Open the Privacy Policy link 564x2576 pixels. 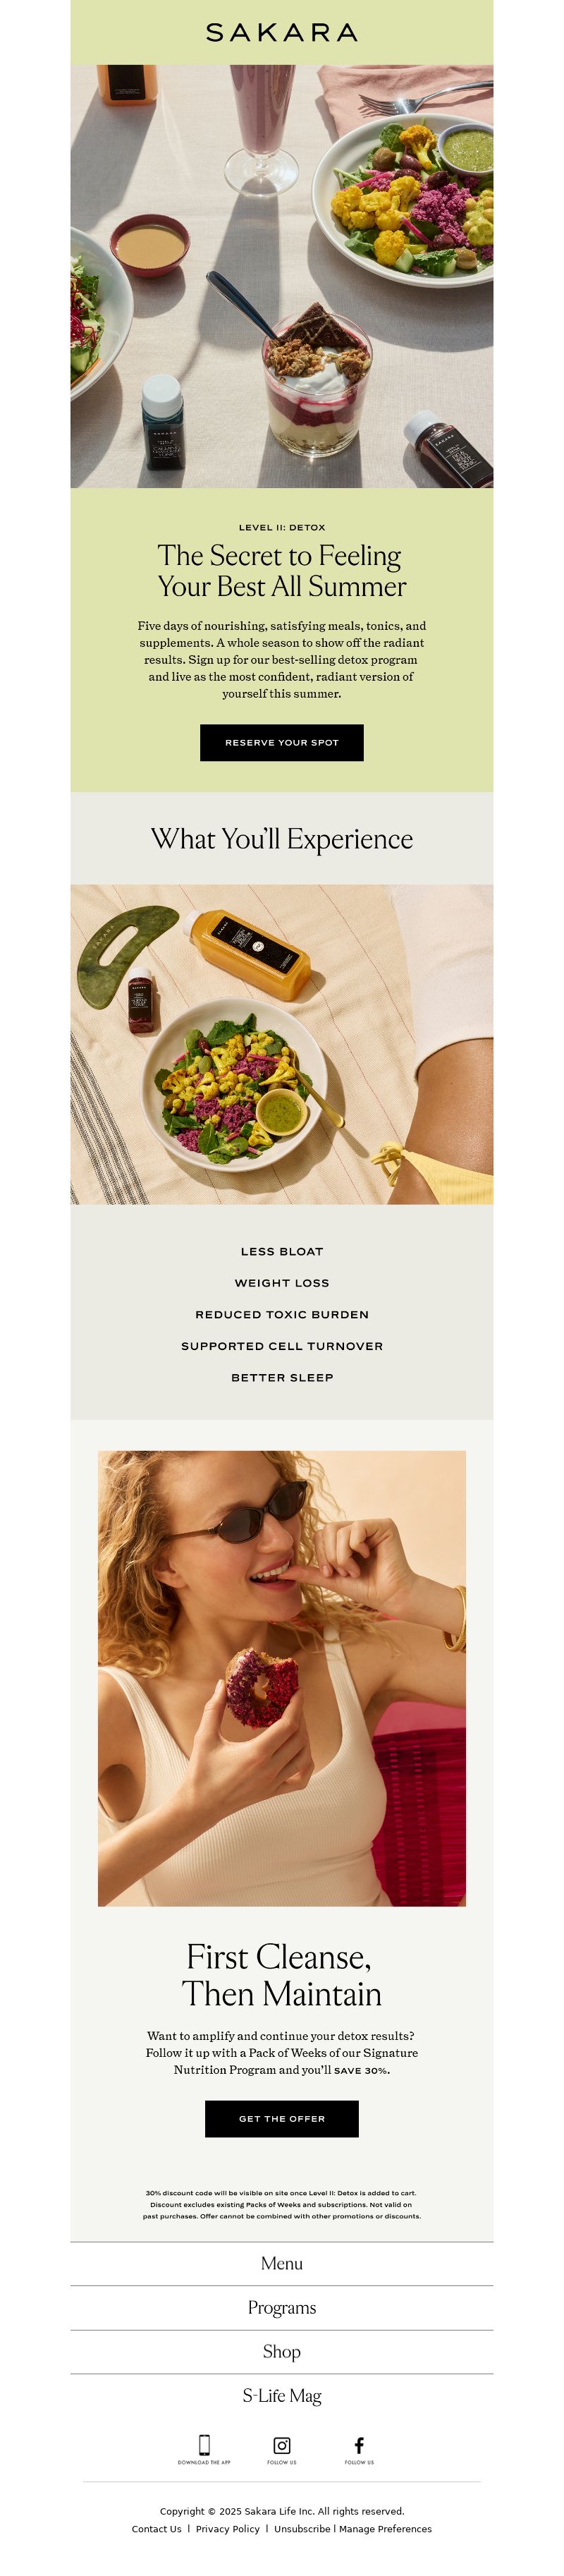227,2528
